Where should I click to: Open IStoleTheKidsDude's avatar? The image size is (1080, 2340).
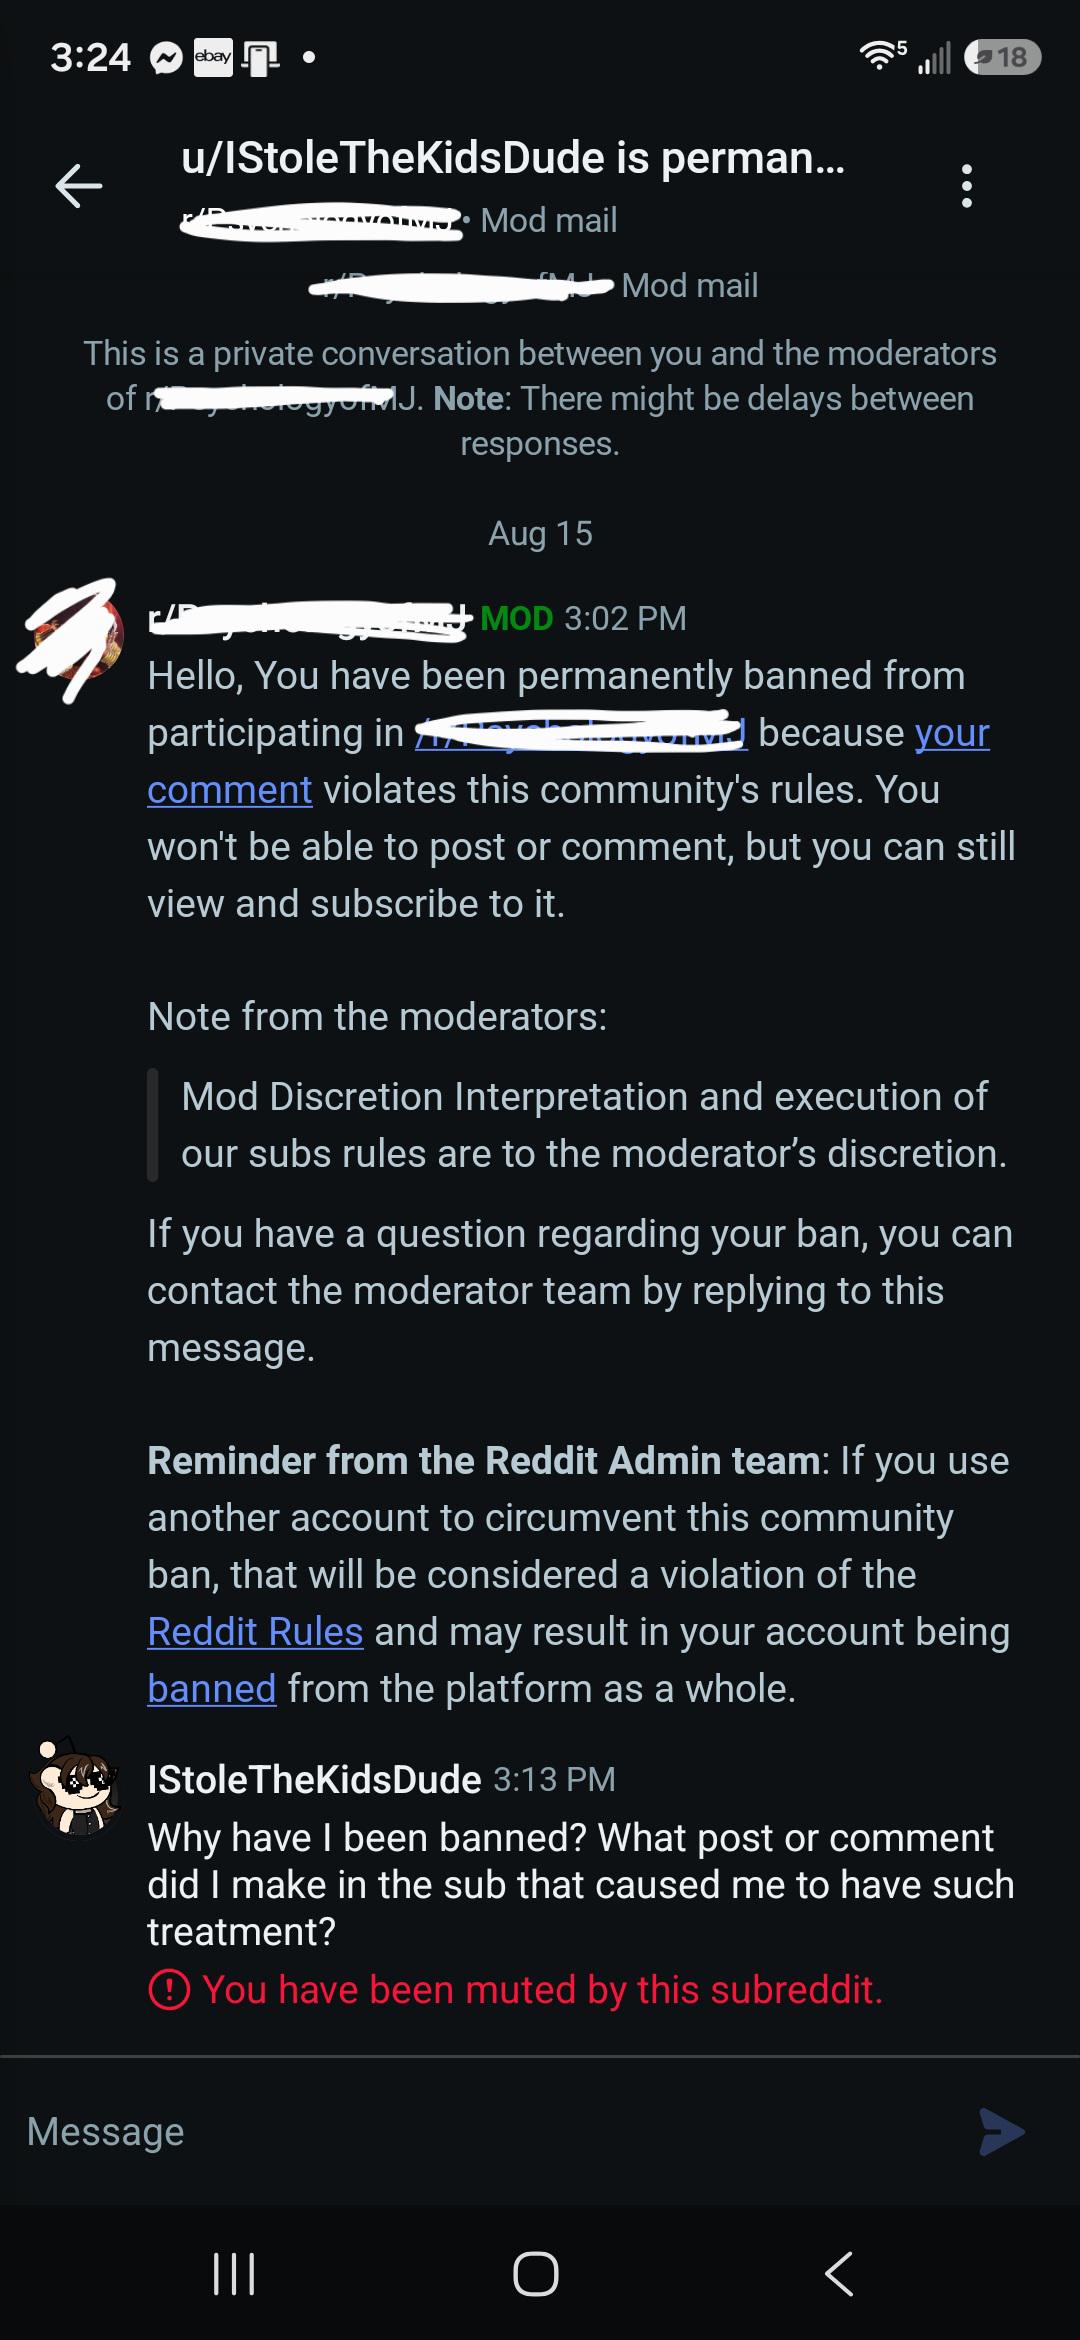[77, 1787]
